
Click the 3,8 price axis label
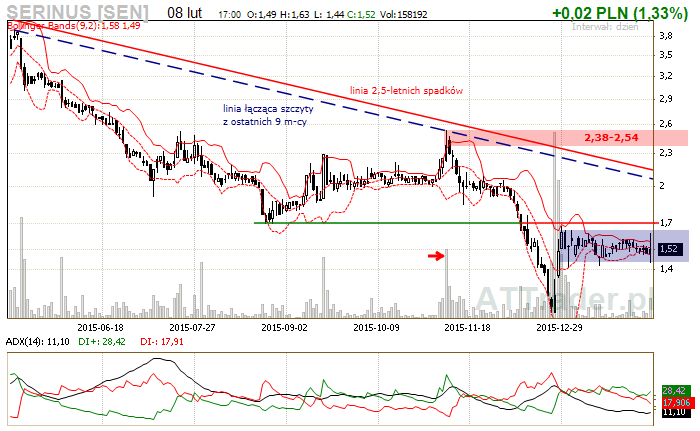point(666,36)
